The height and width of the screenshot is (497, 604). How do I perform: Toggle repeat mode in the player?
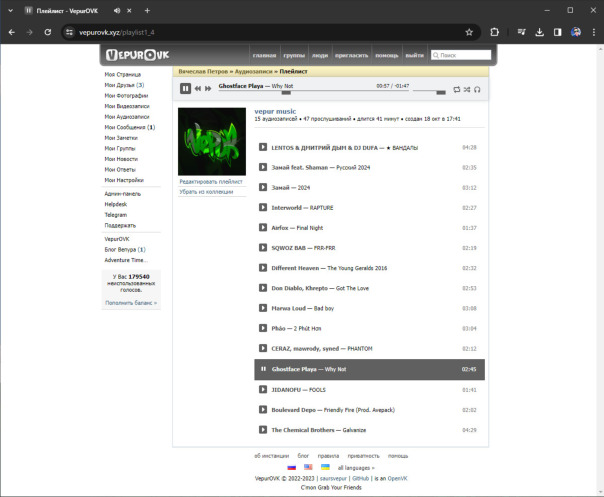coord(456,89)
